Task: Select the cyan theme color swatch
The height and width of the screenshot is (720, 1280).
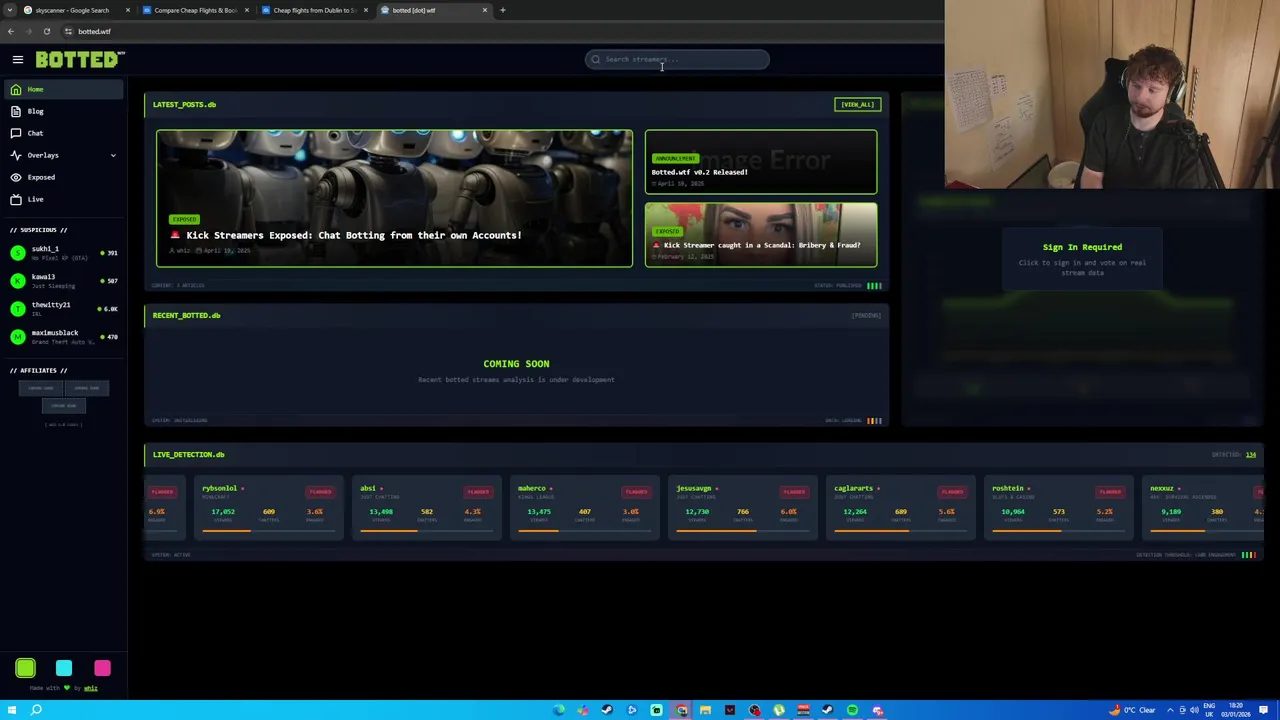Action: click(x=64, y=668)
